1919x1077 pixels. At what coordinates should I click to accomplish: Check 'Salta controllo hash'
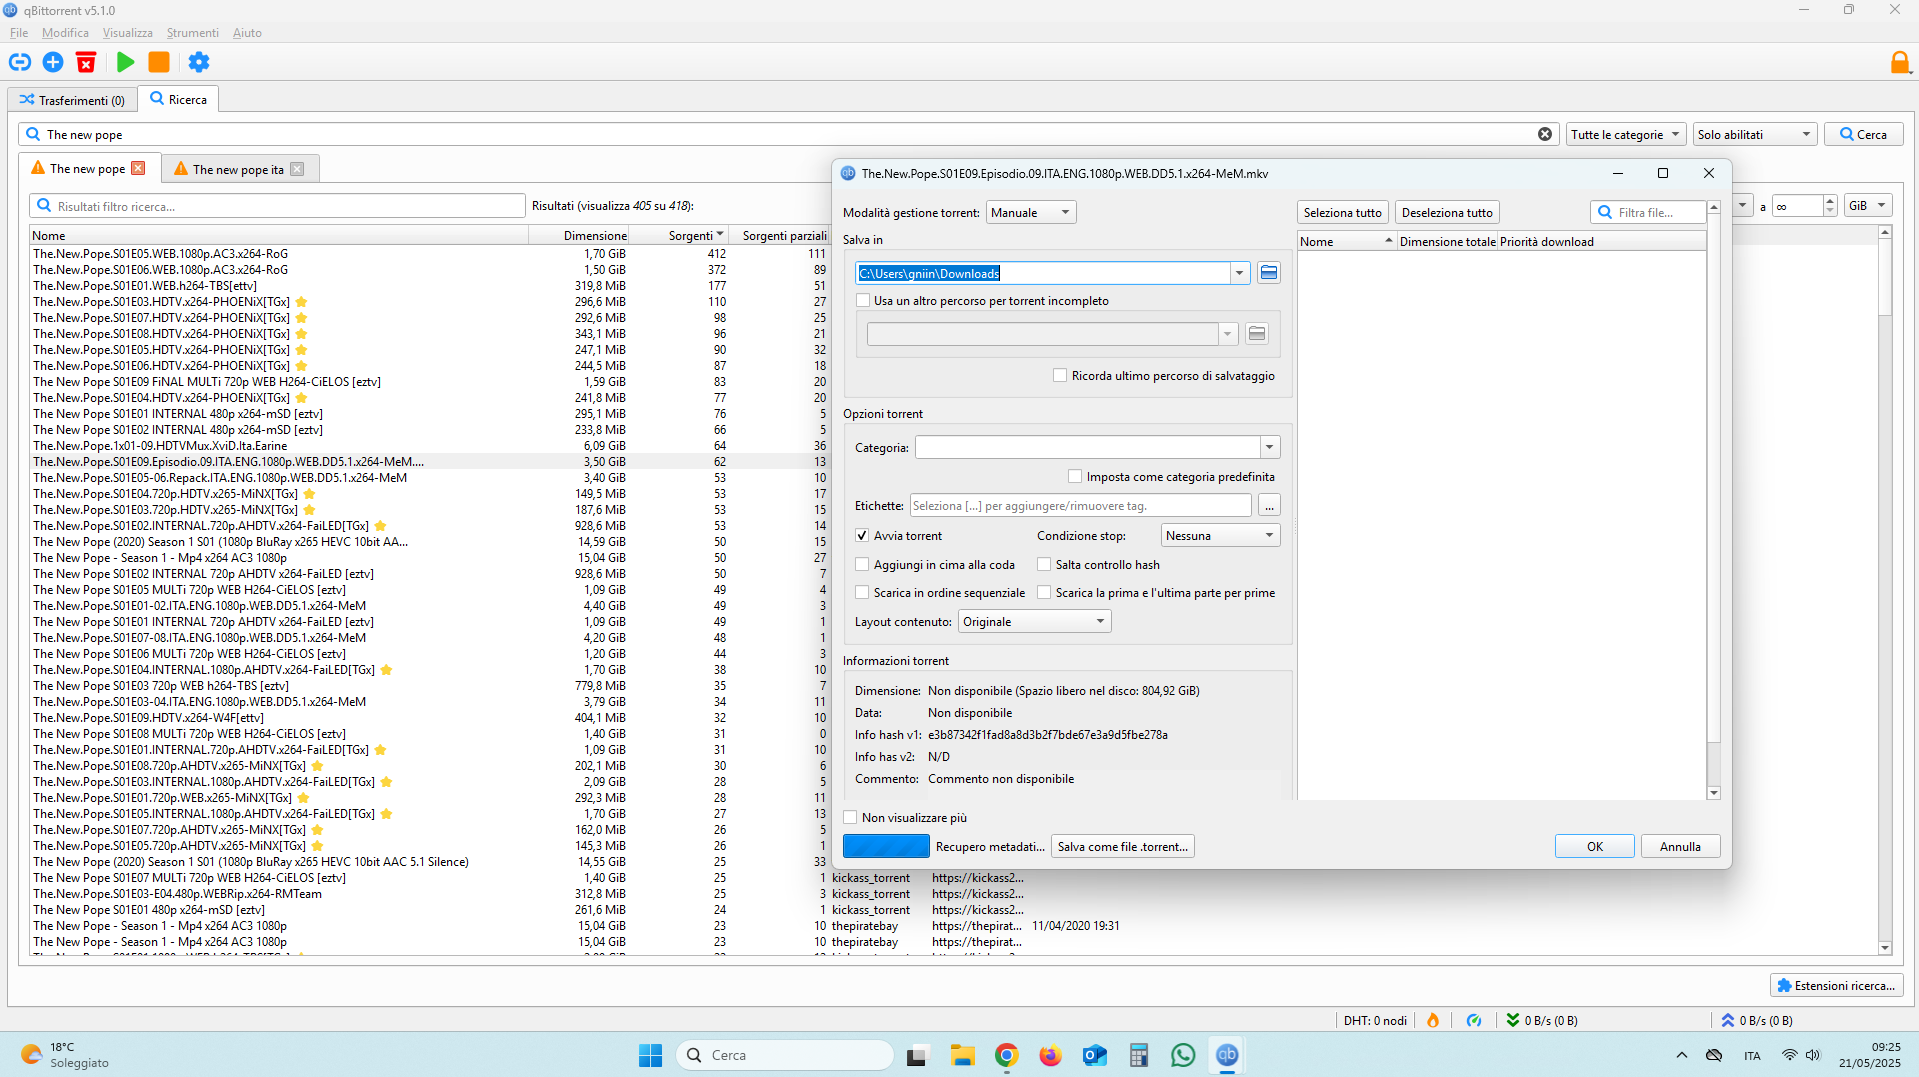point(1044,565)
